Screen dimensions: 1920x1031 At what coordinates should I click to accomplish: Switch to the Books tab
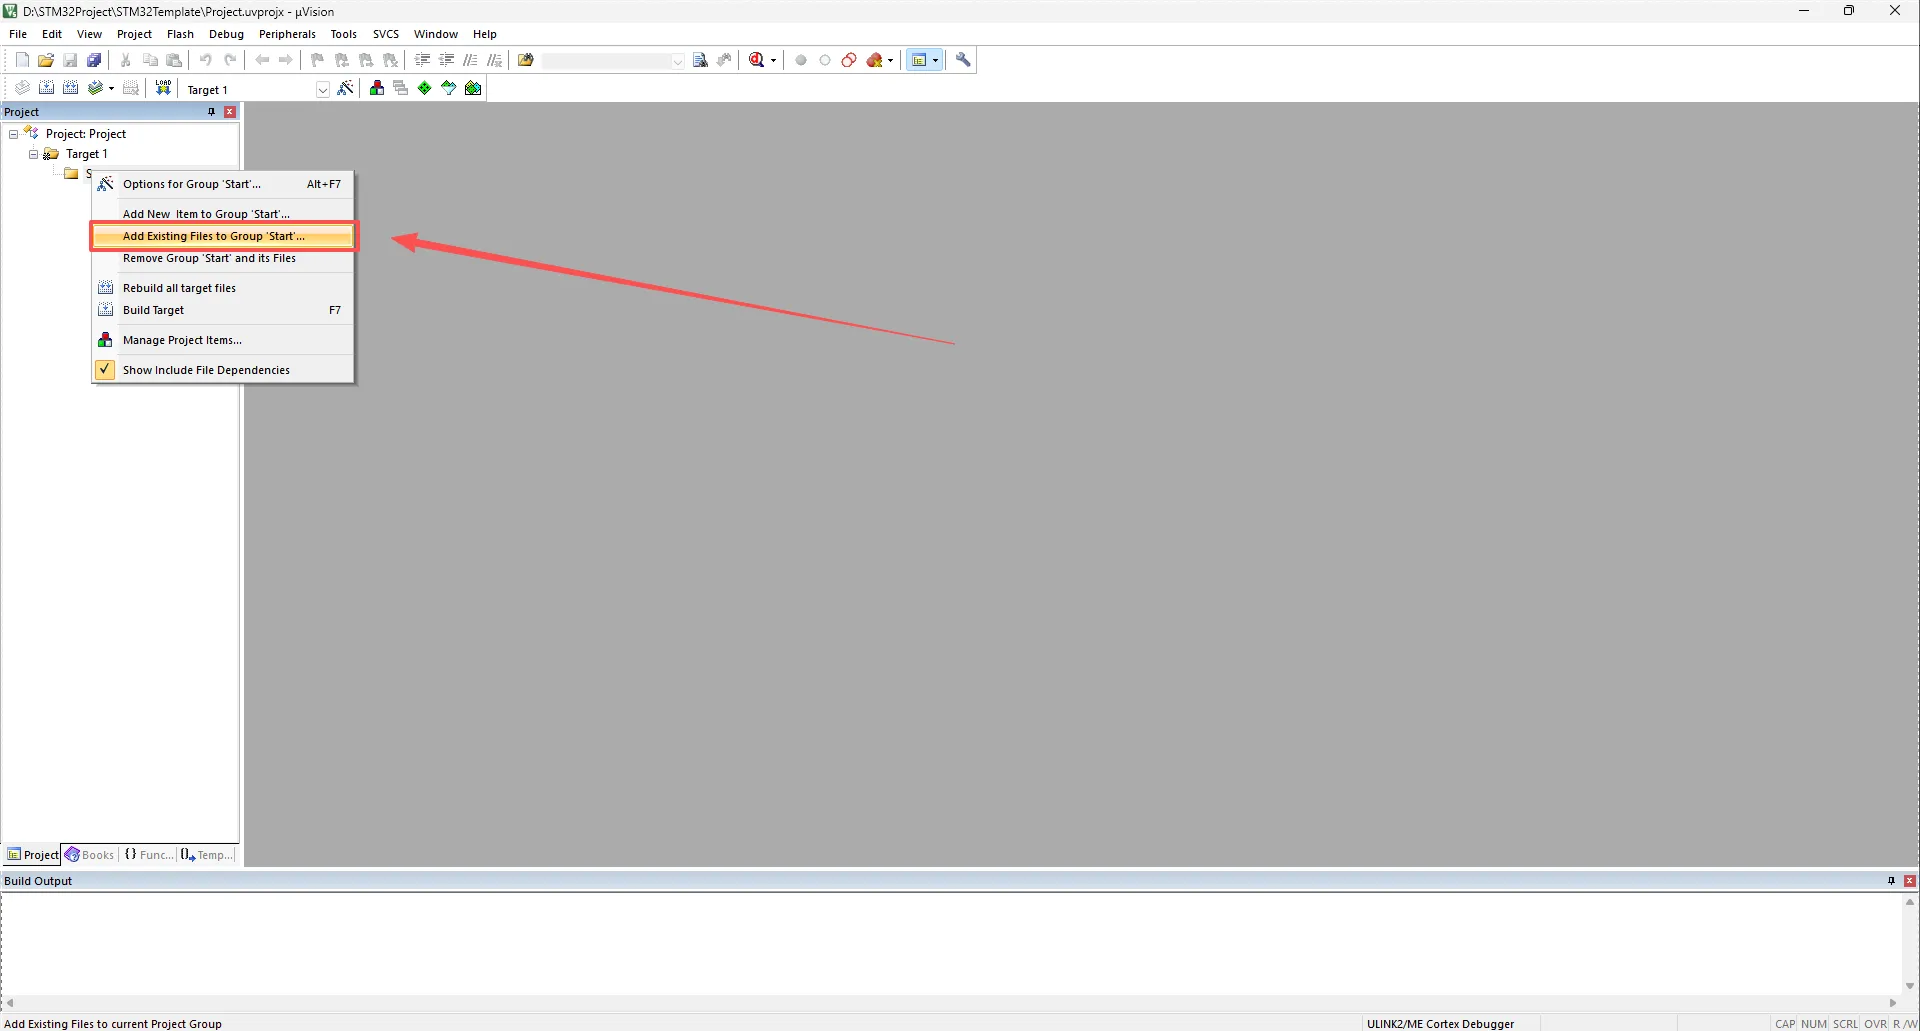point(90,855)
